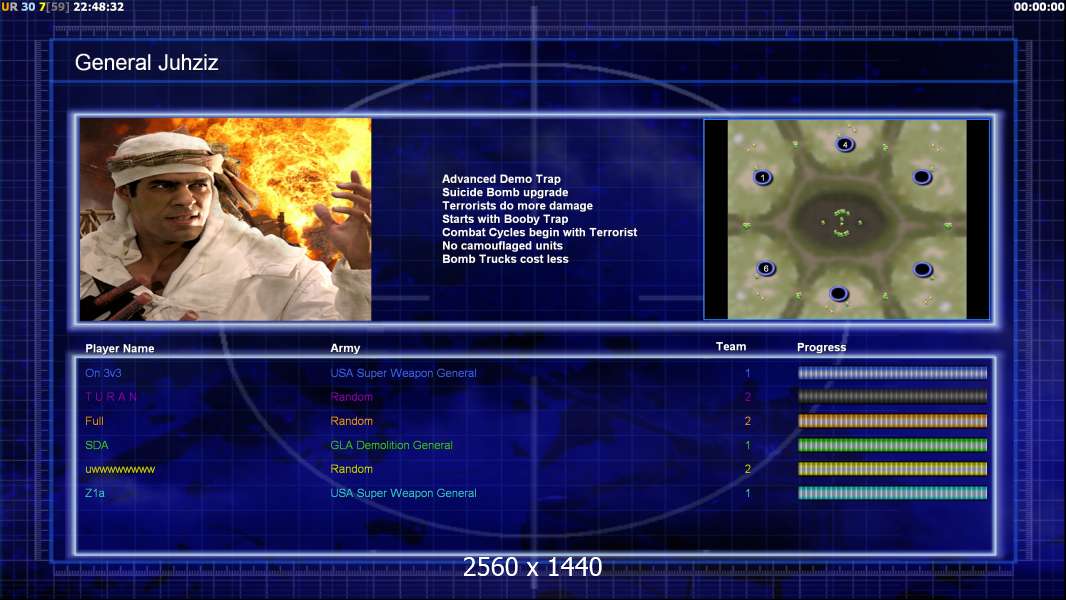The height and width of the screenshot is (600, 1066).
Task: Click Z1a's USA Super Weapon General army
Action: (403, 493)
